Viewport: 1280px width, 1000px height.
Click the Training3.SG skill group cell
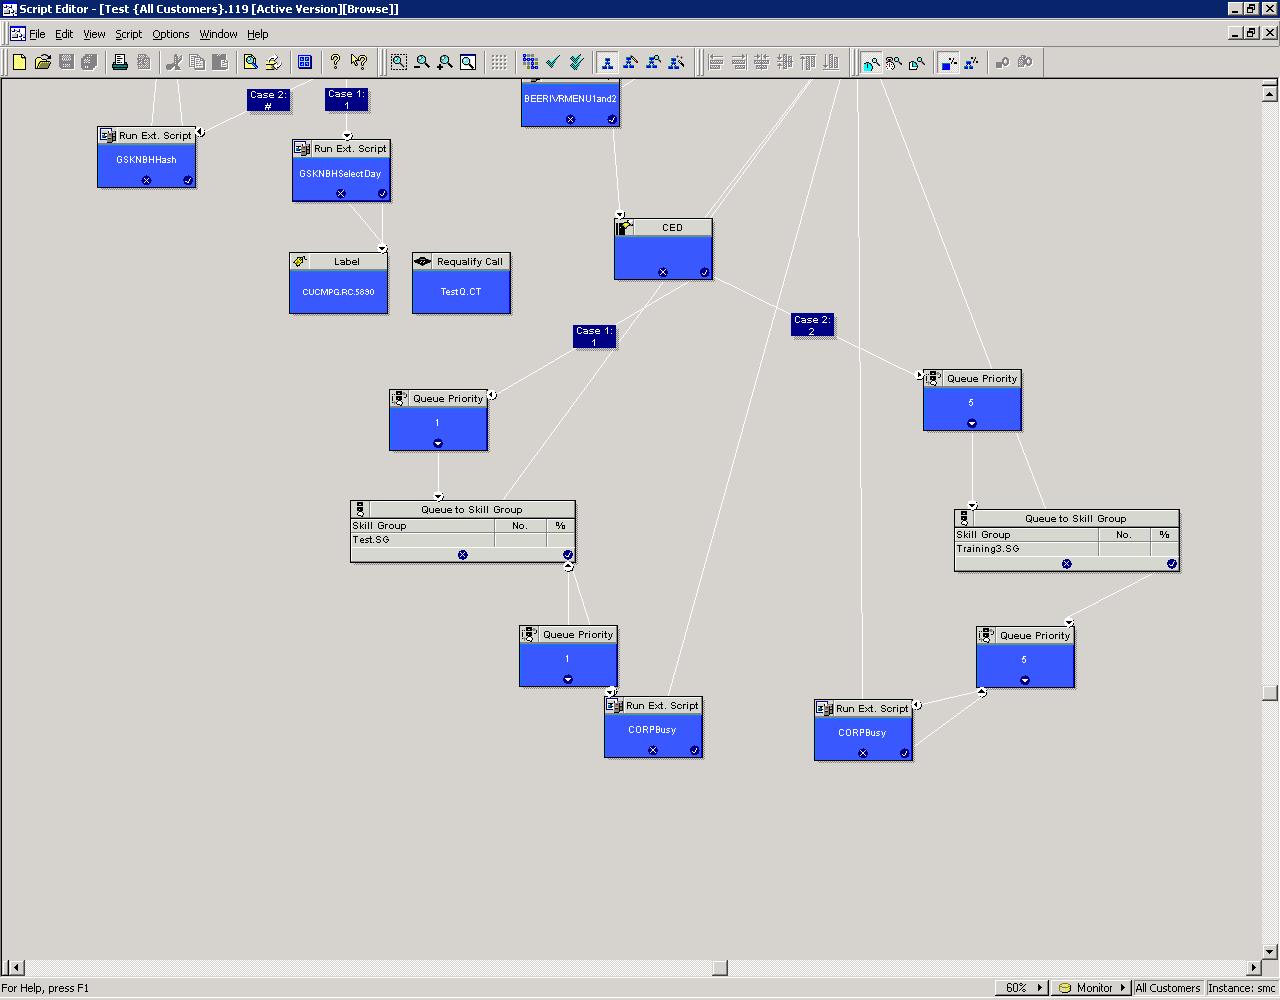(x=1026, y=549)
